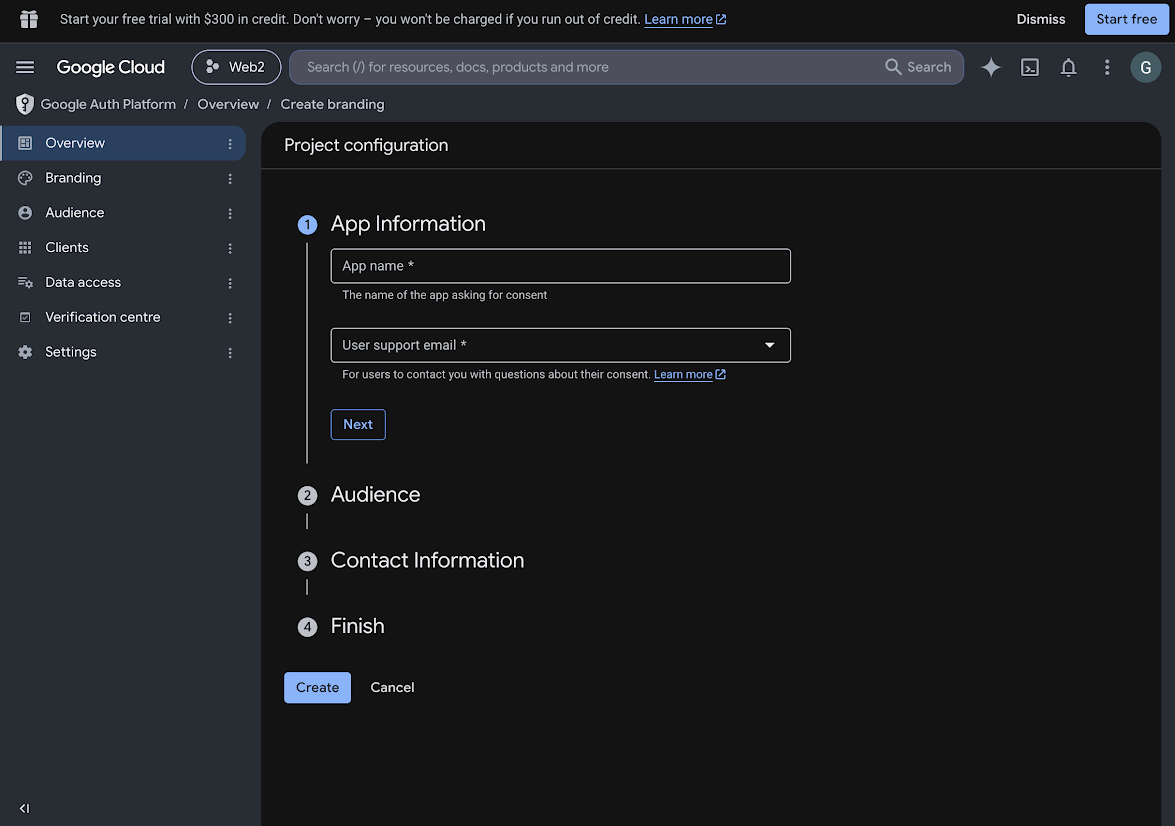Expand the Contact Information step
Screen dimensions: 1175x826
(x=427, y=561)
